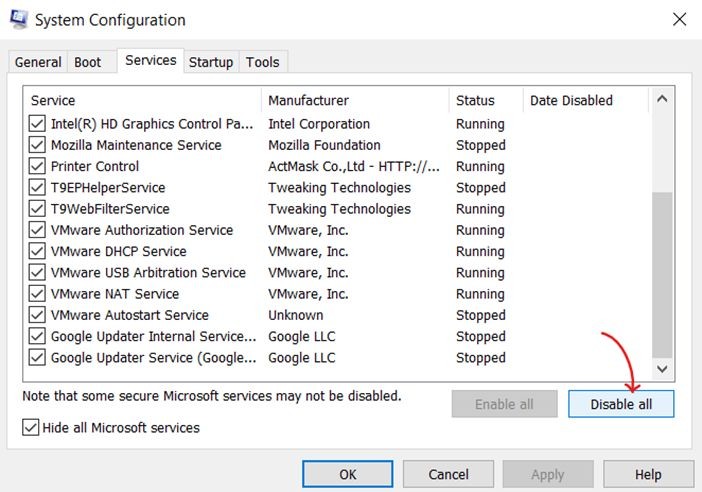702x492 pixels.
Task: Disable the VMware NAT Service checkbox
Action: (x=38, y=294)
